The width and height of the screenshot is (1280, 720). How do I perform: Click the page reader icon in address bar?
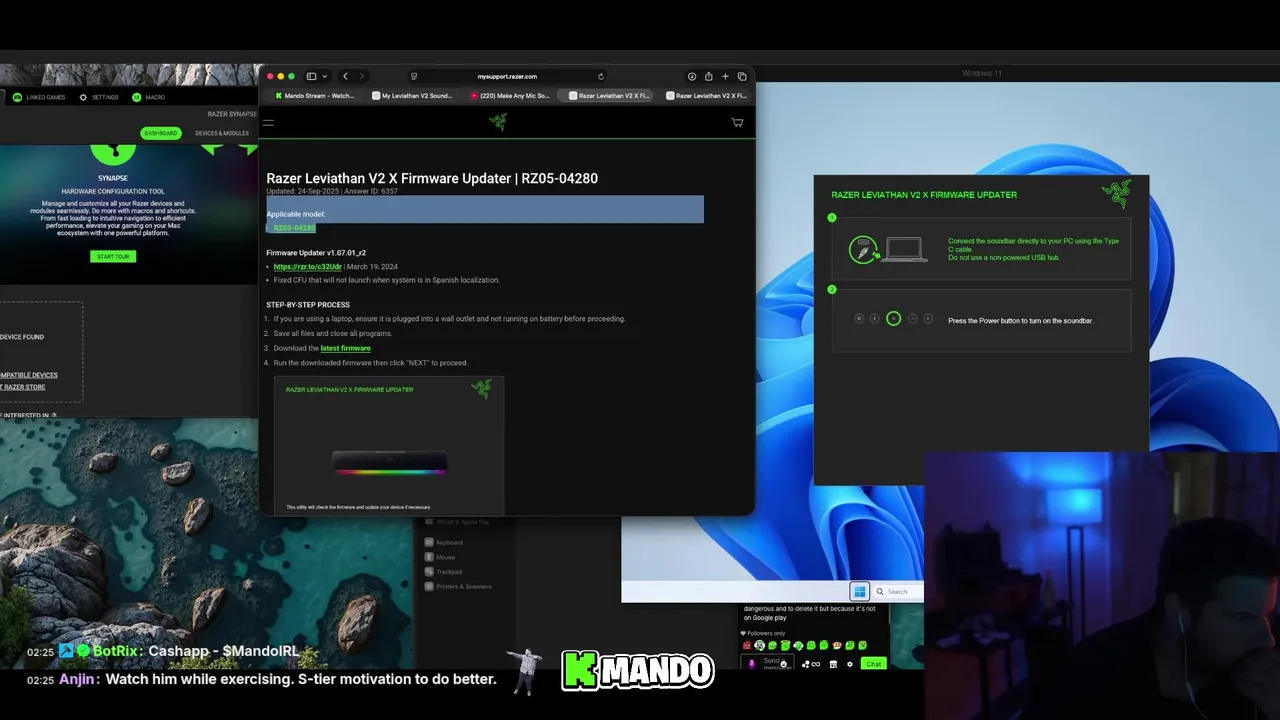414,76
